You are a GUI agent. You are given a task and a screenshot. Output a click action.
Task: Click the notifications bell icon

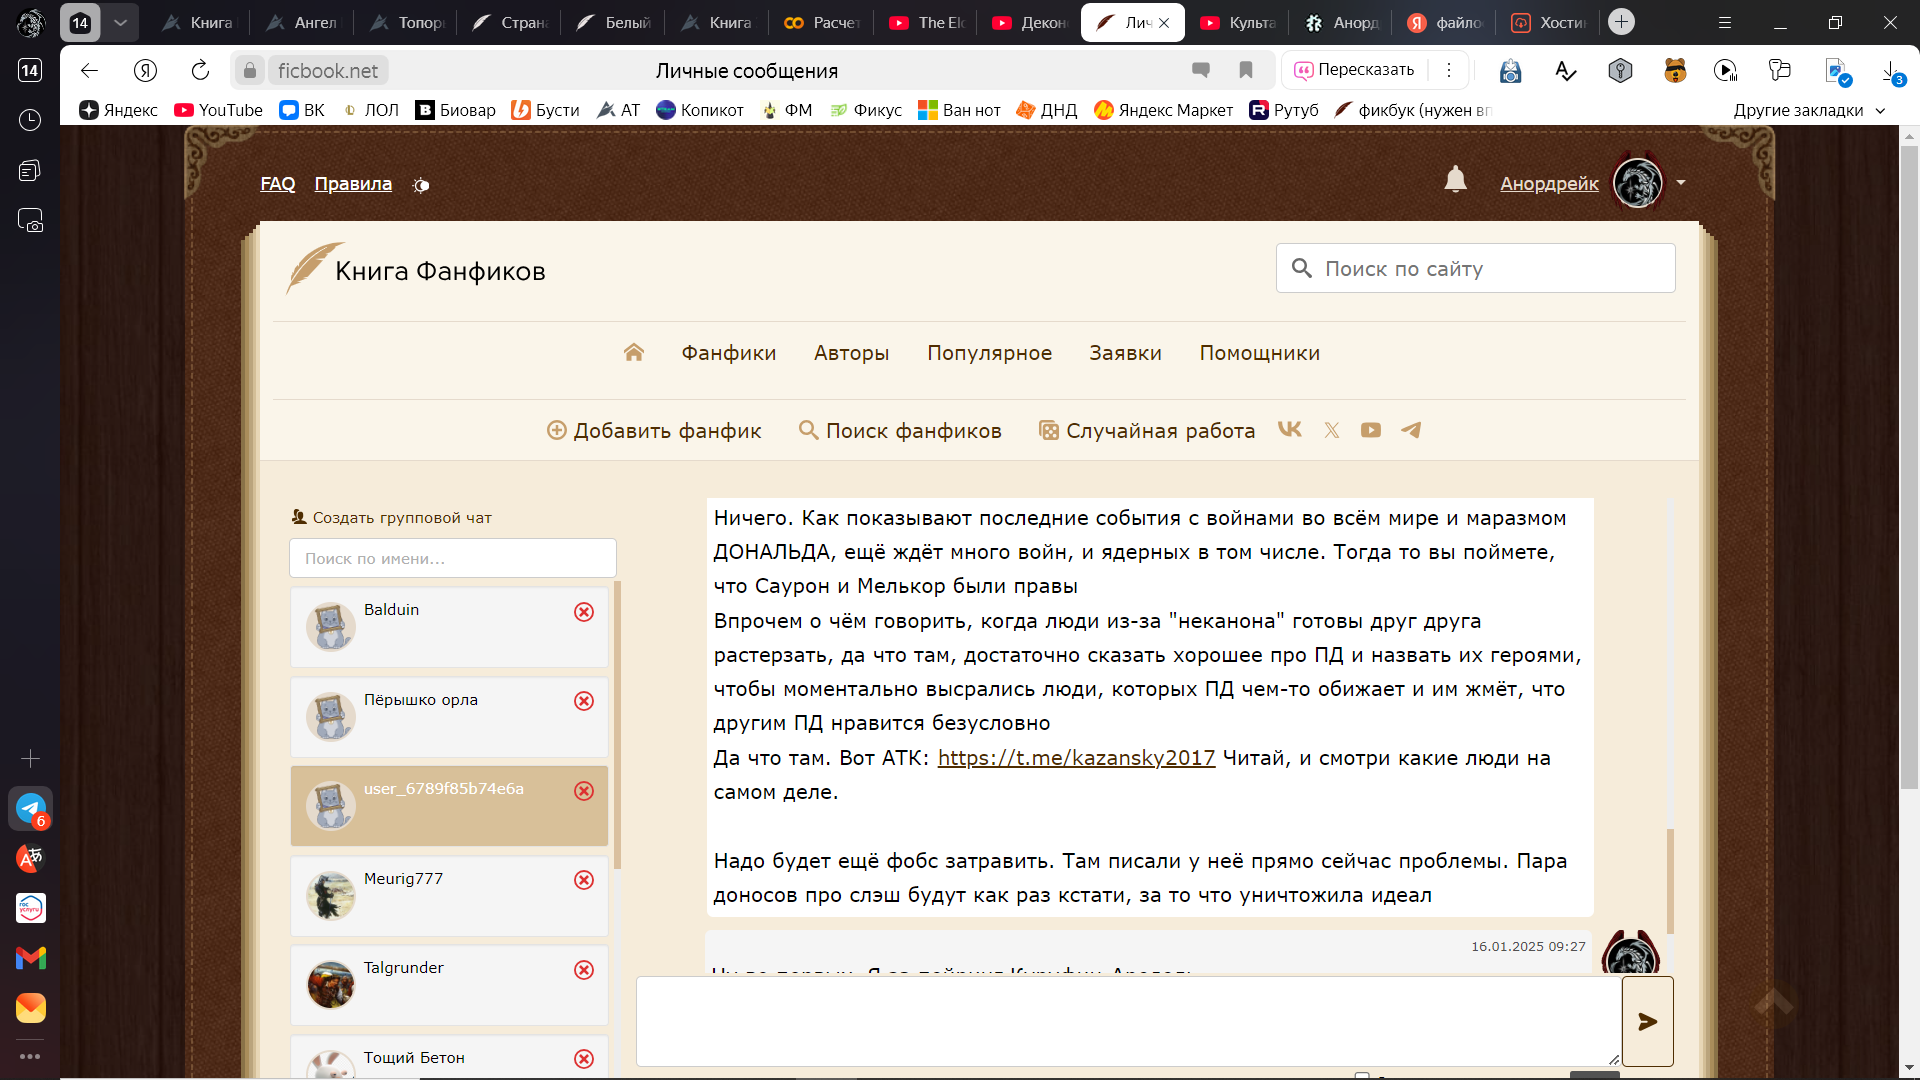1455,180
